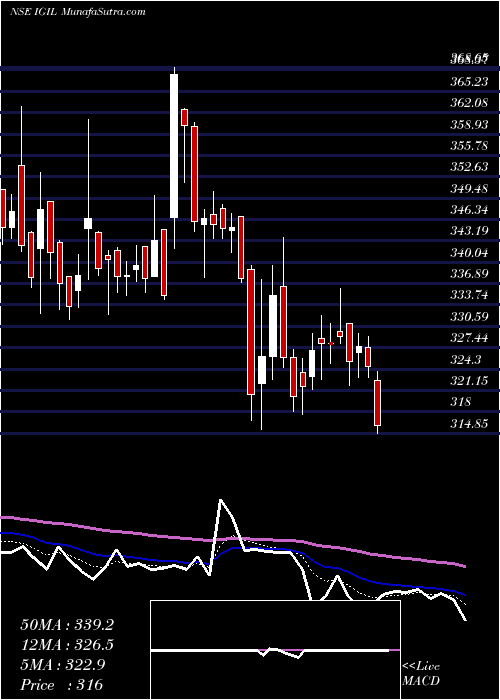Select the 358.93 price axis value
Image resolution: width=500 pixels, height=700 pixels.
click(469, 125)
